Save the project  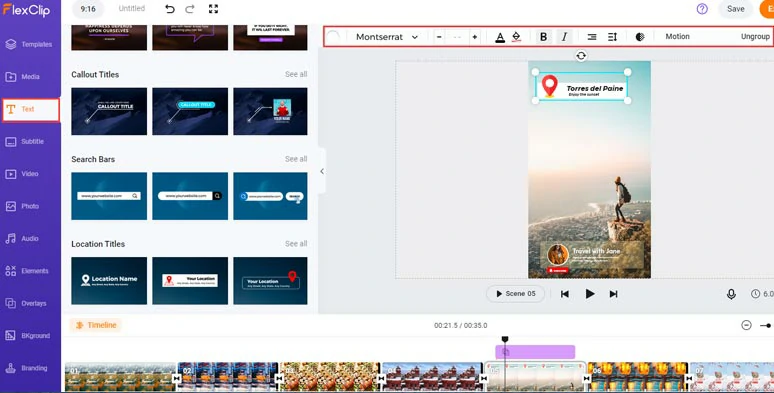pos(735,9)
